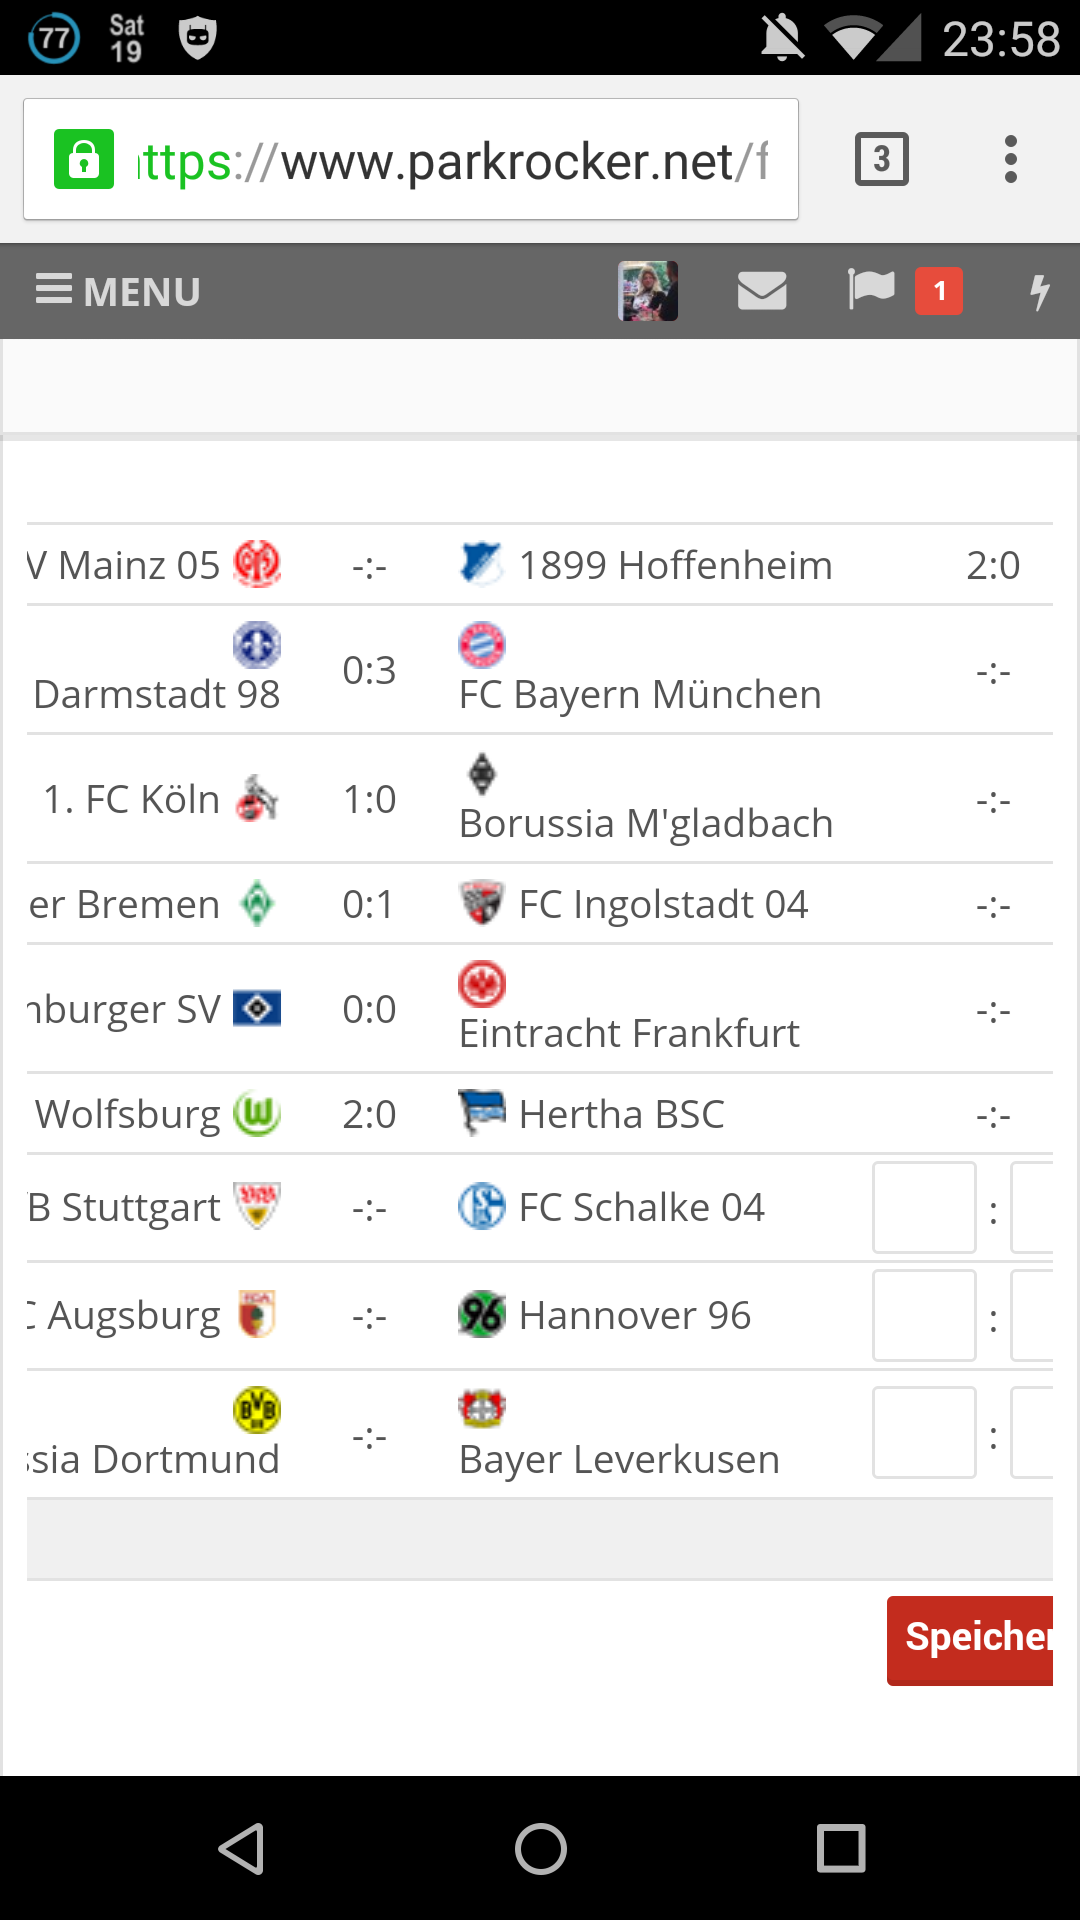Tap the Android back navigation button

point(241,1848)
